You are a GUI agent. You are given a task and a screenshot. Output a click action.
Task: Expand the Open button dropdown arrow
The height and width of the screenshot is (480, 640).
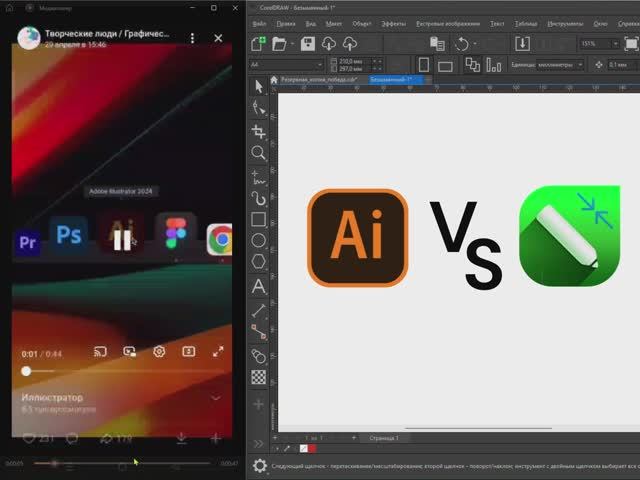[292, 43]
